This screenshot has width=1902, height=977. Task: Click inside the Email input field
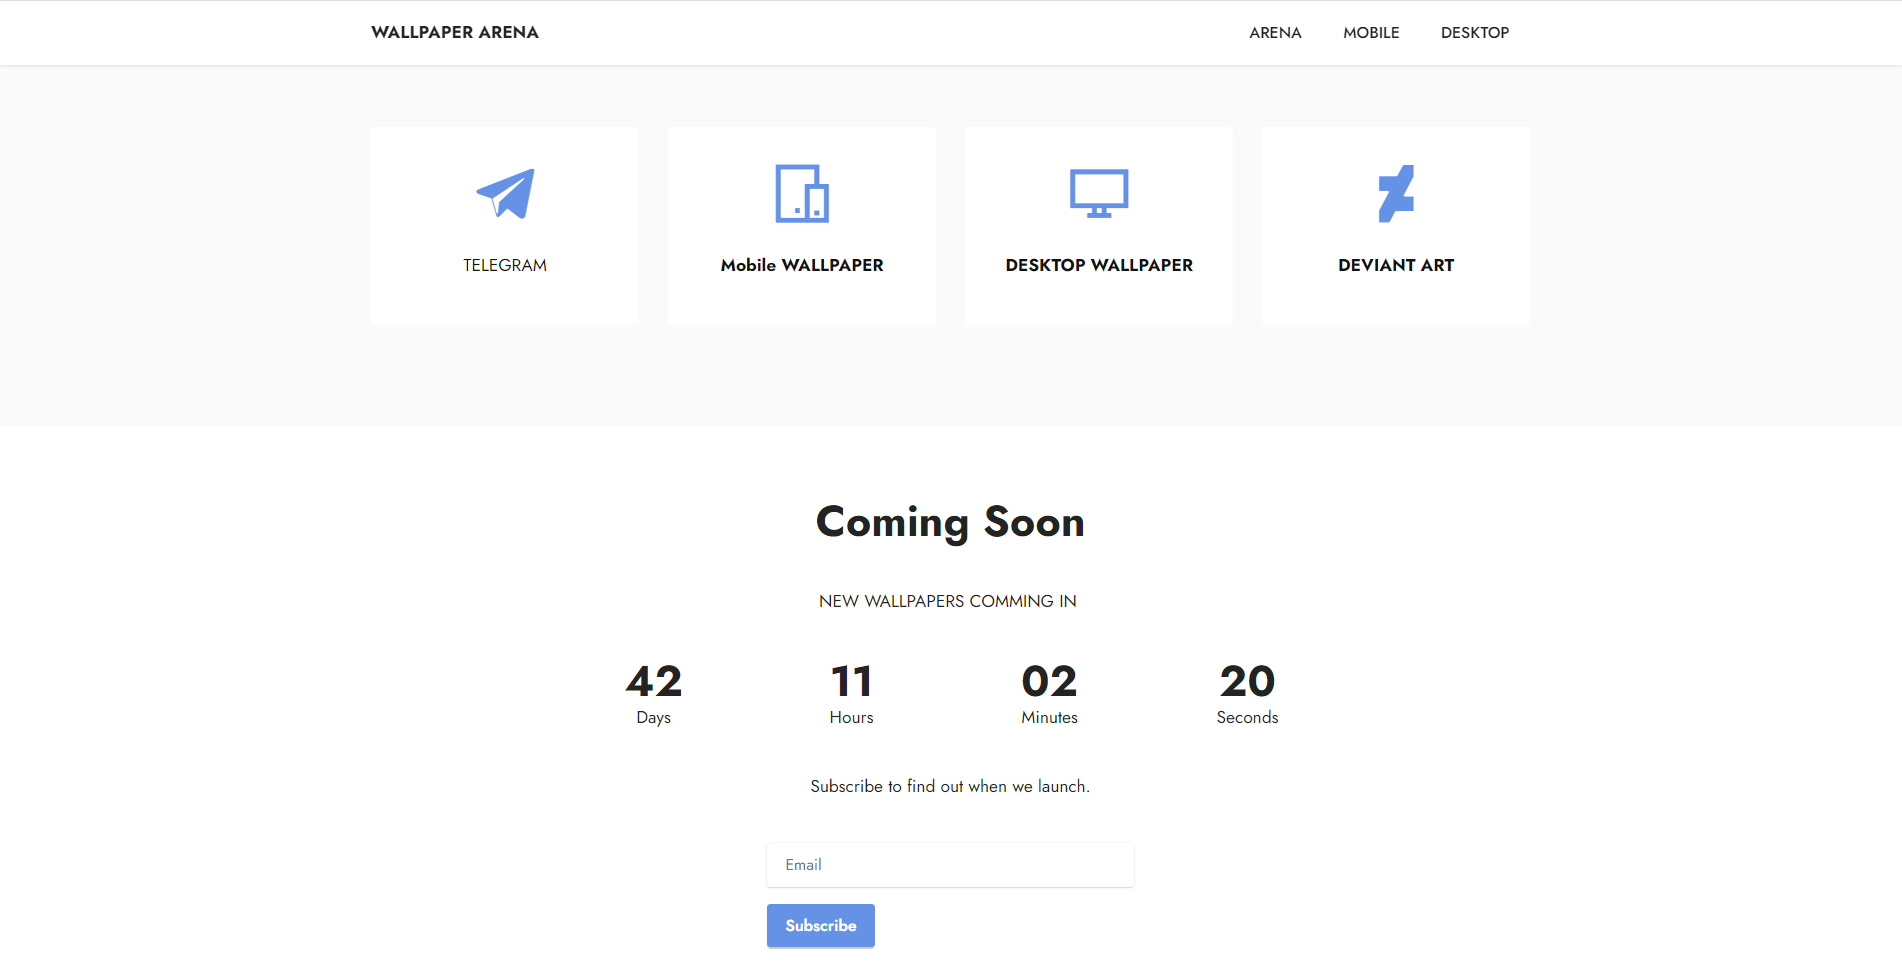pos(949,864)
